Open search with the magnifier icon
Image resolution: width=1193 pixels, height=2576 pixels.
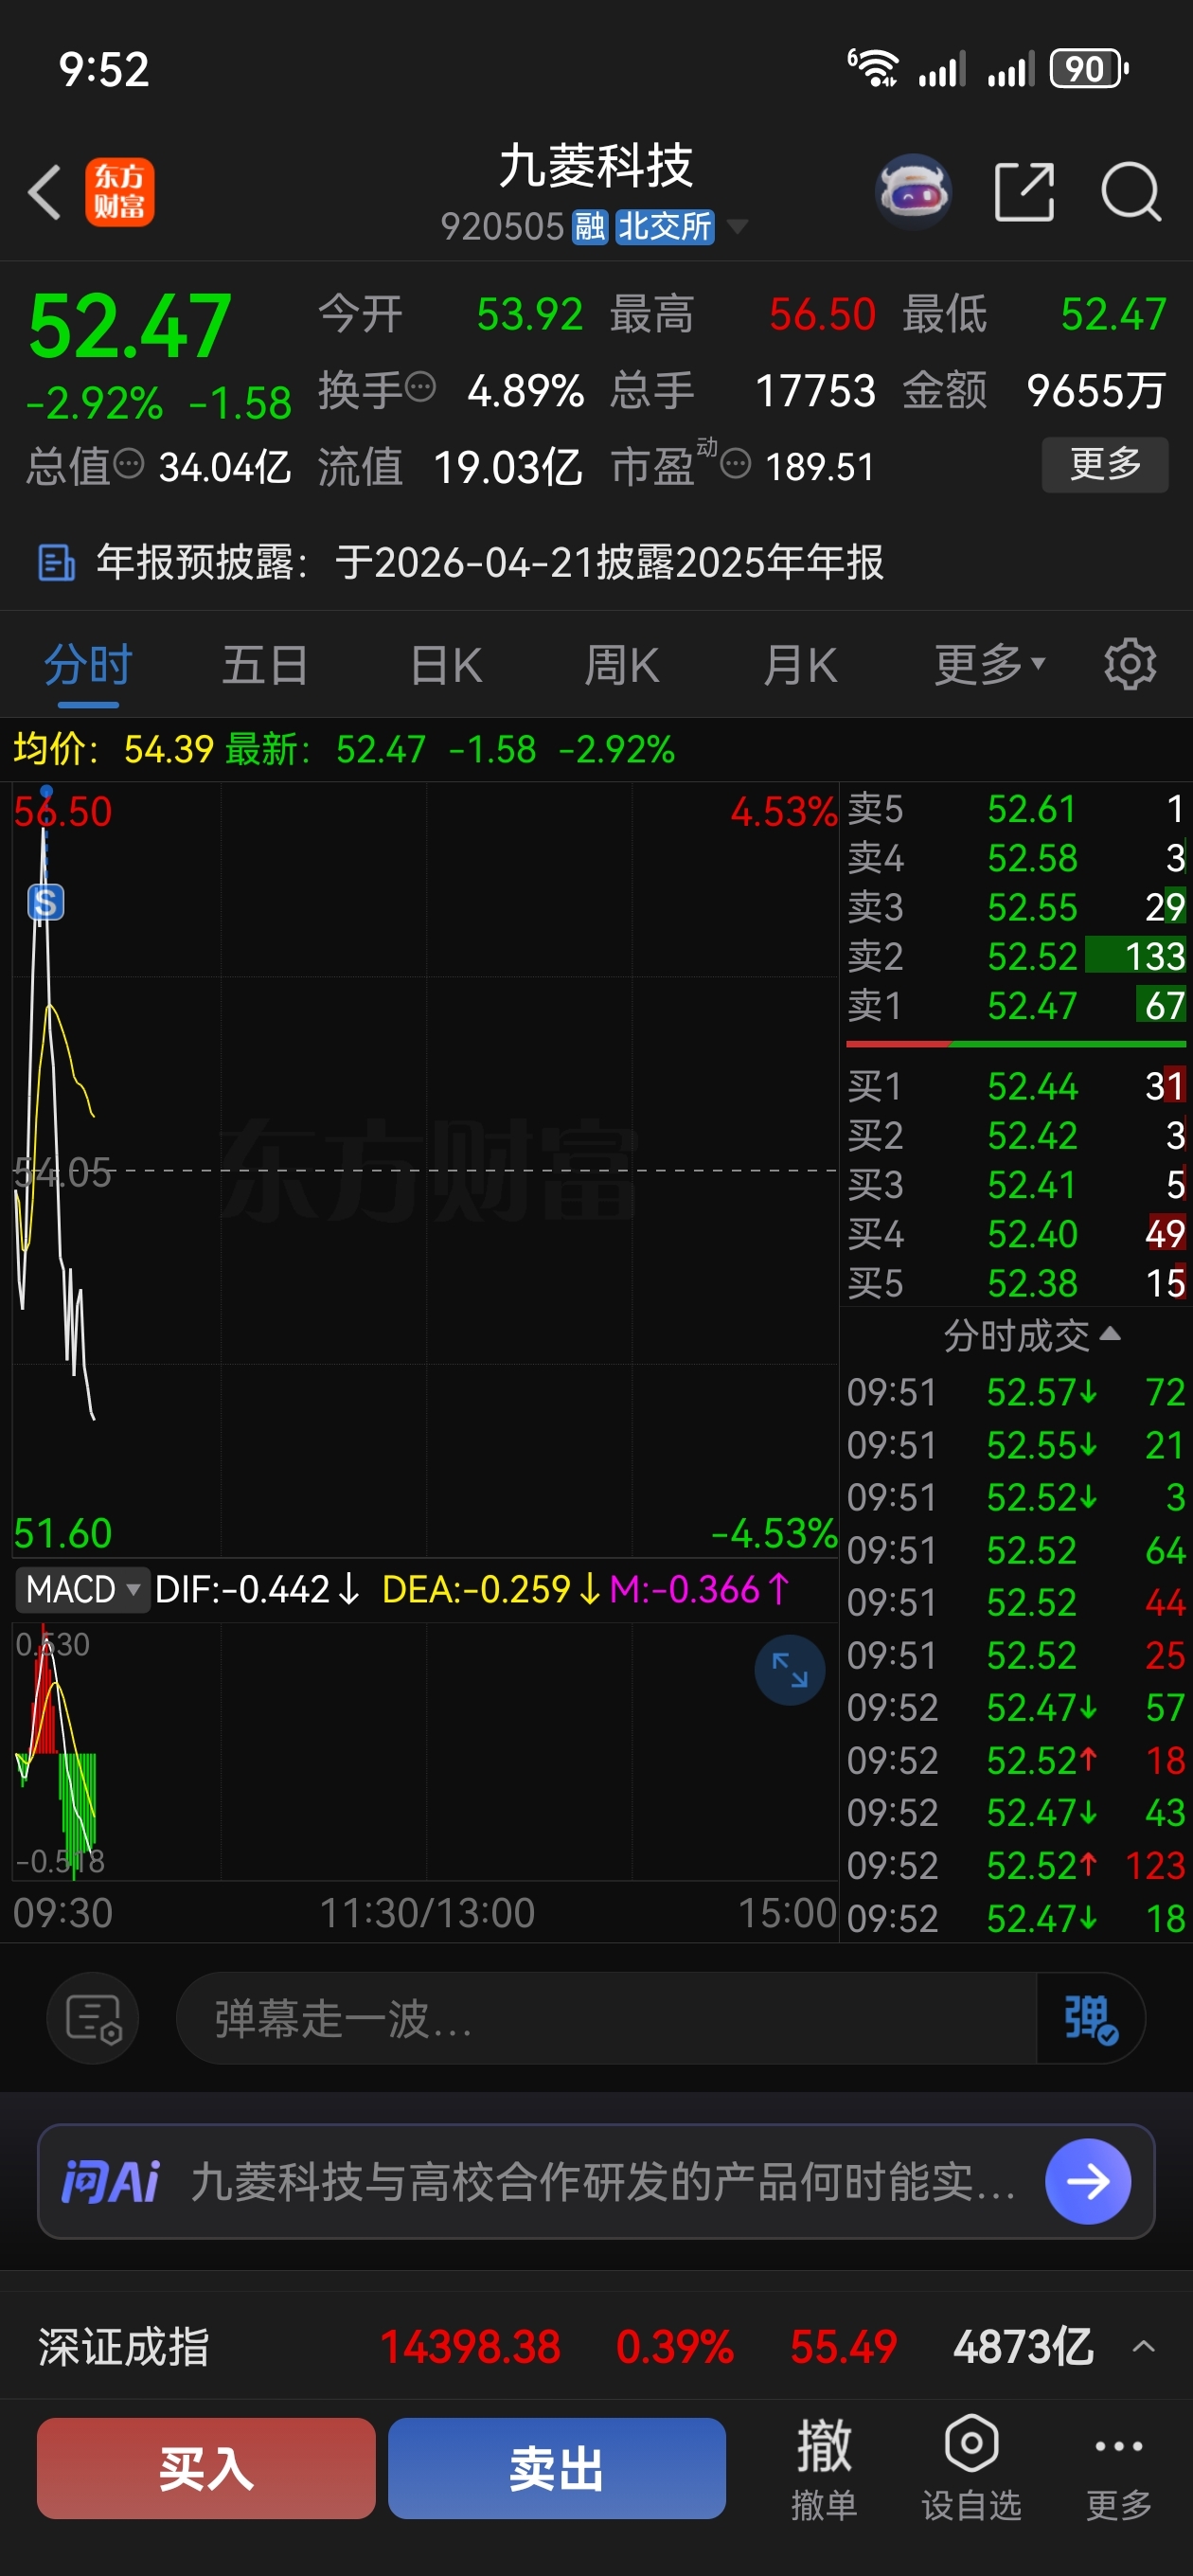pyautogui.click(x=1131, y=191)
